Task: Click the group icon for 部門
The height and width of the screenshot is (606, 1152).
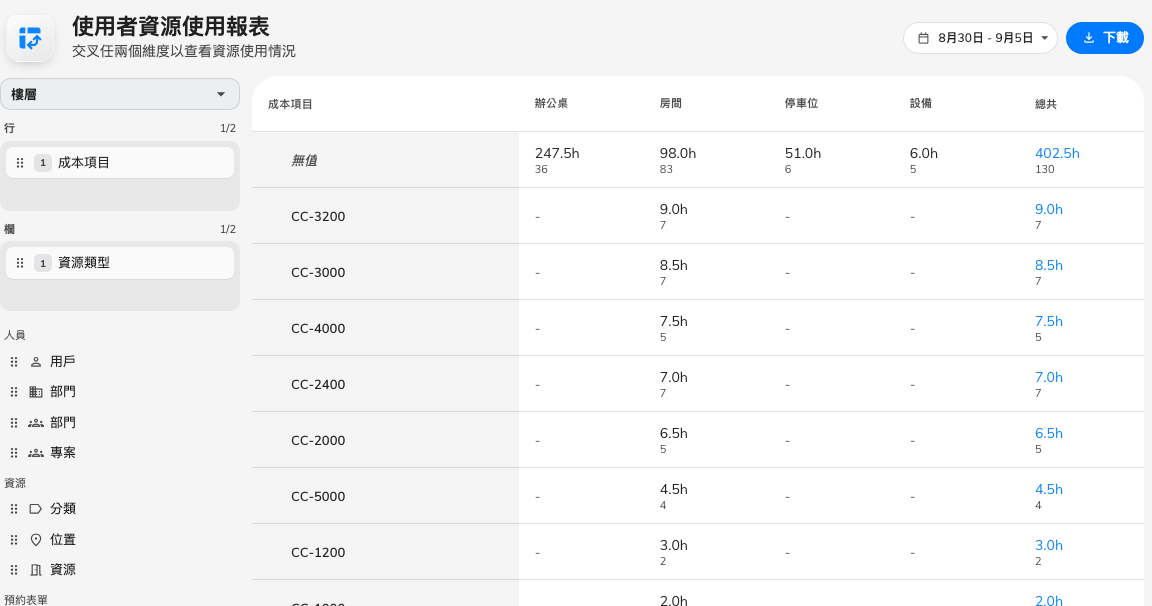Action: pos(35,423)
